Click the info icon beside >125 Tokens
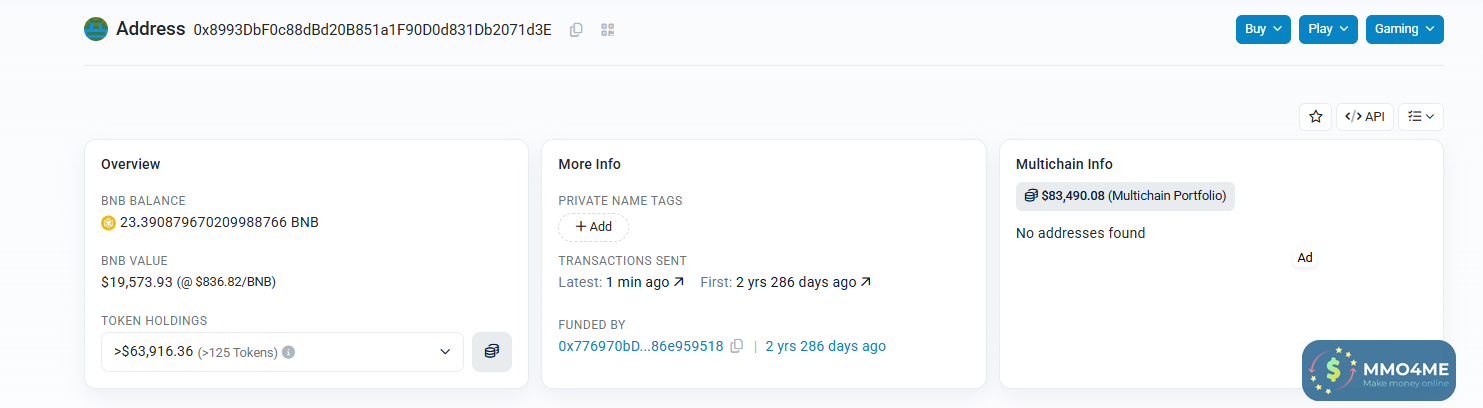Screen dimensions: 1483x408 [x=288, y=352]
